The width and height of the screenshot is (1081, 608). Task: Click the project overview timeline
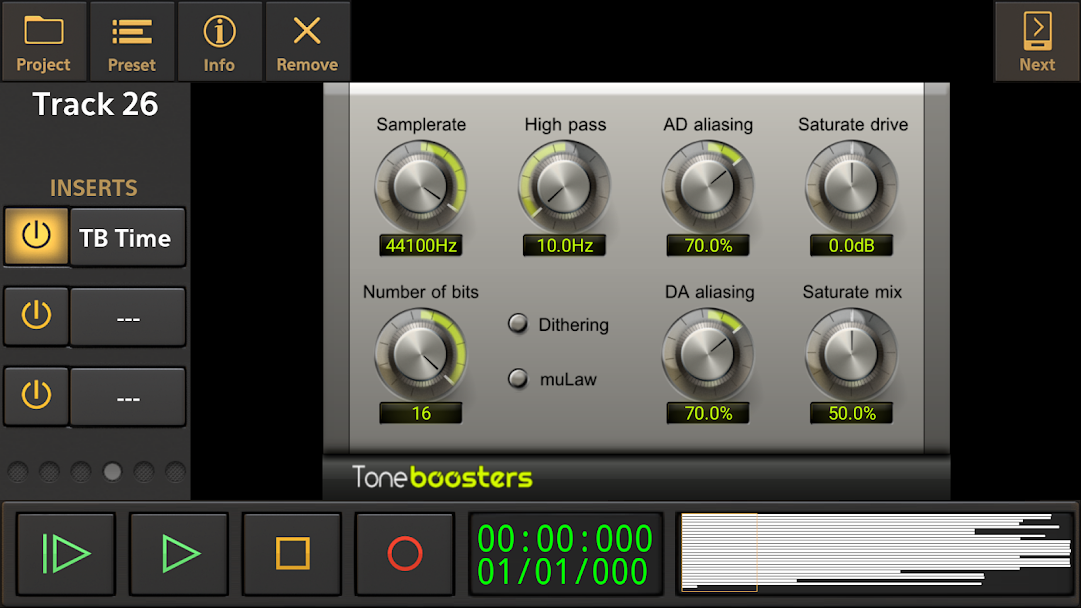click(876, 553)
